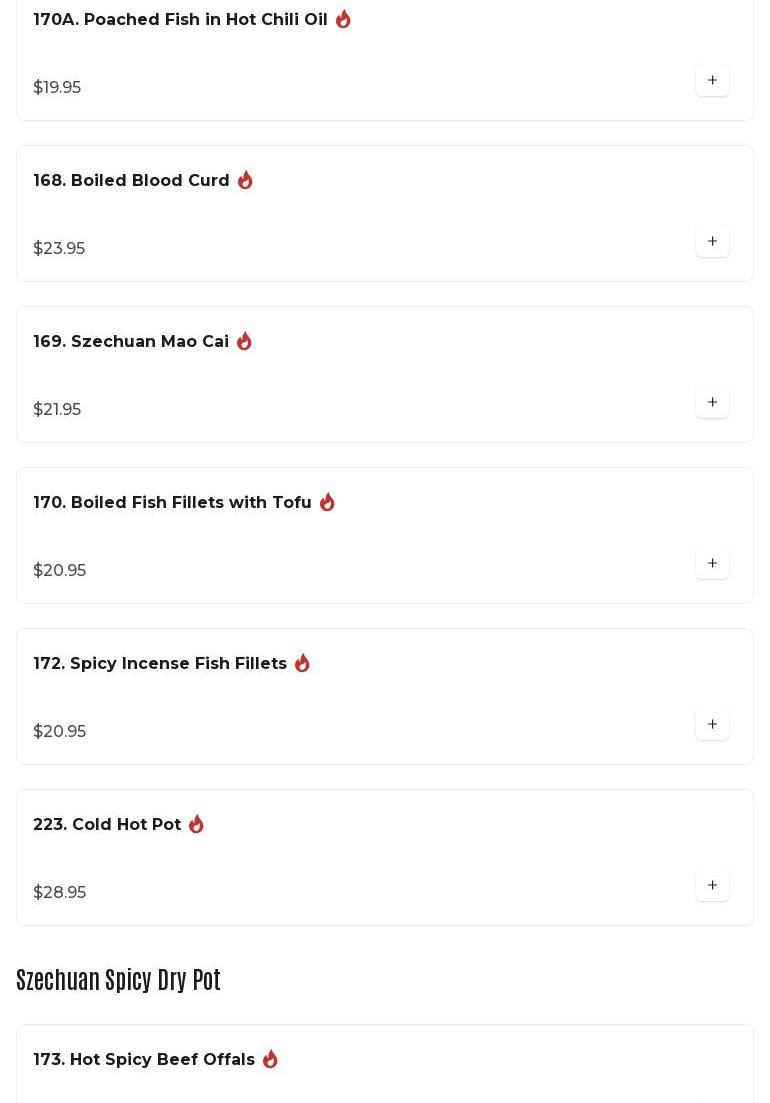Click flame icon next to Szechuan Mao Cai
Viewport: 770px width, 1103px height.
[x=244, y=341]
